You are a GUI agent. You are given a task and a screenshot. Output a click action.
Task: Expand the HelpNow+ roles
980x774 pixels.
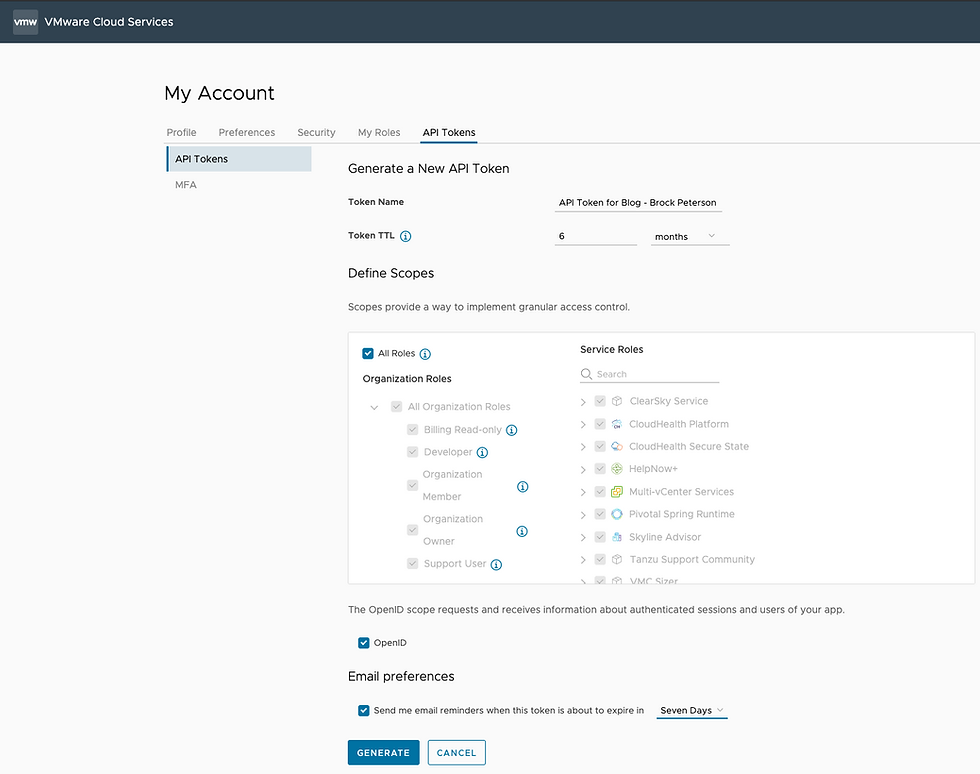(583, 470)
